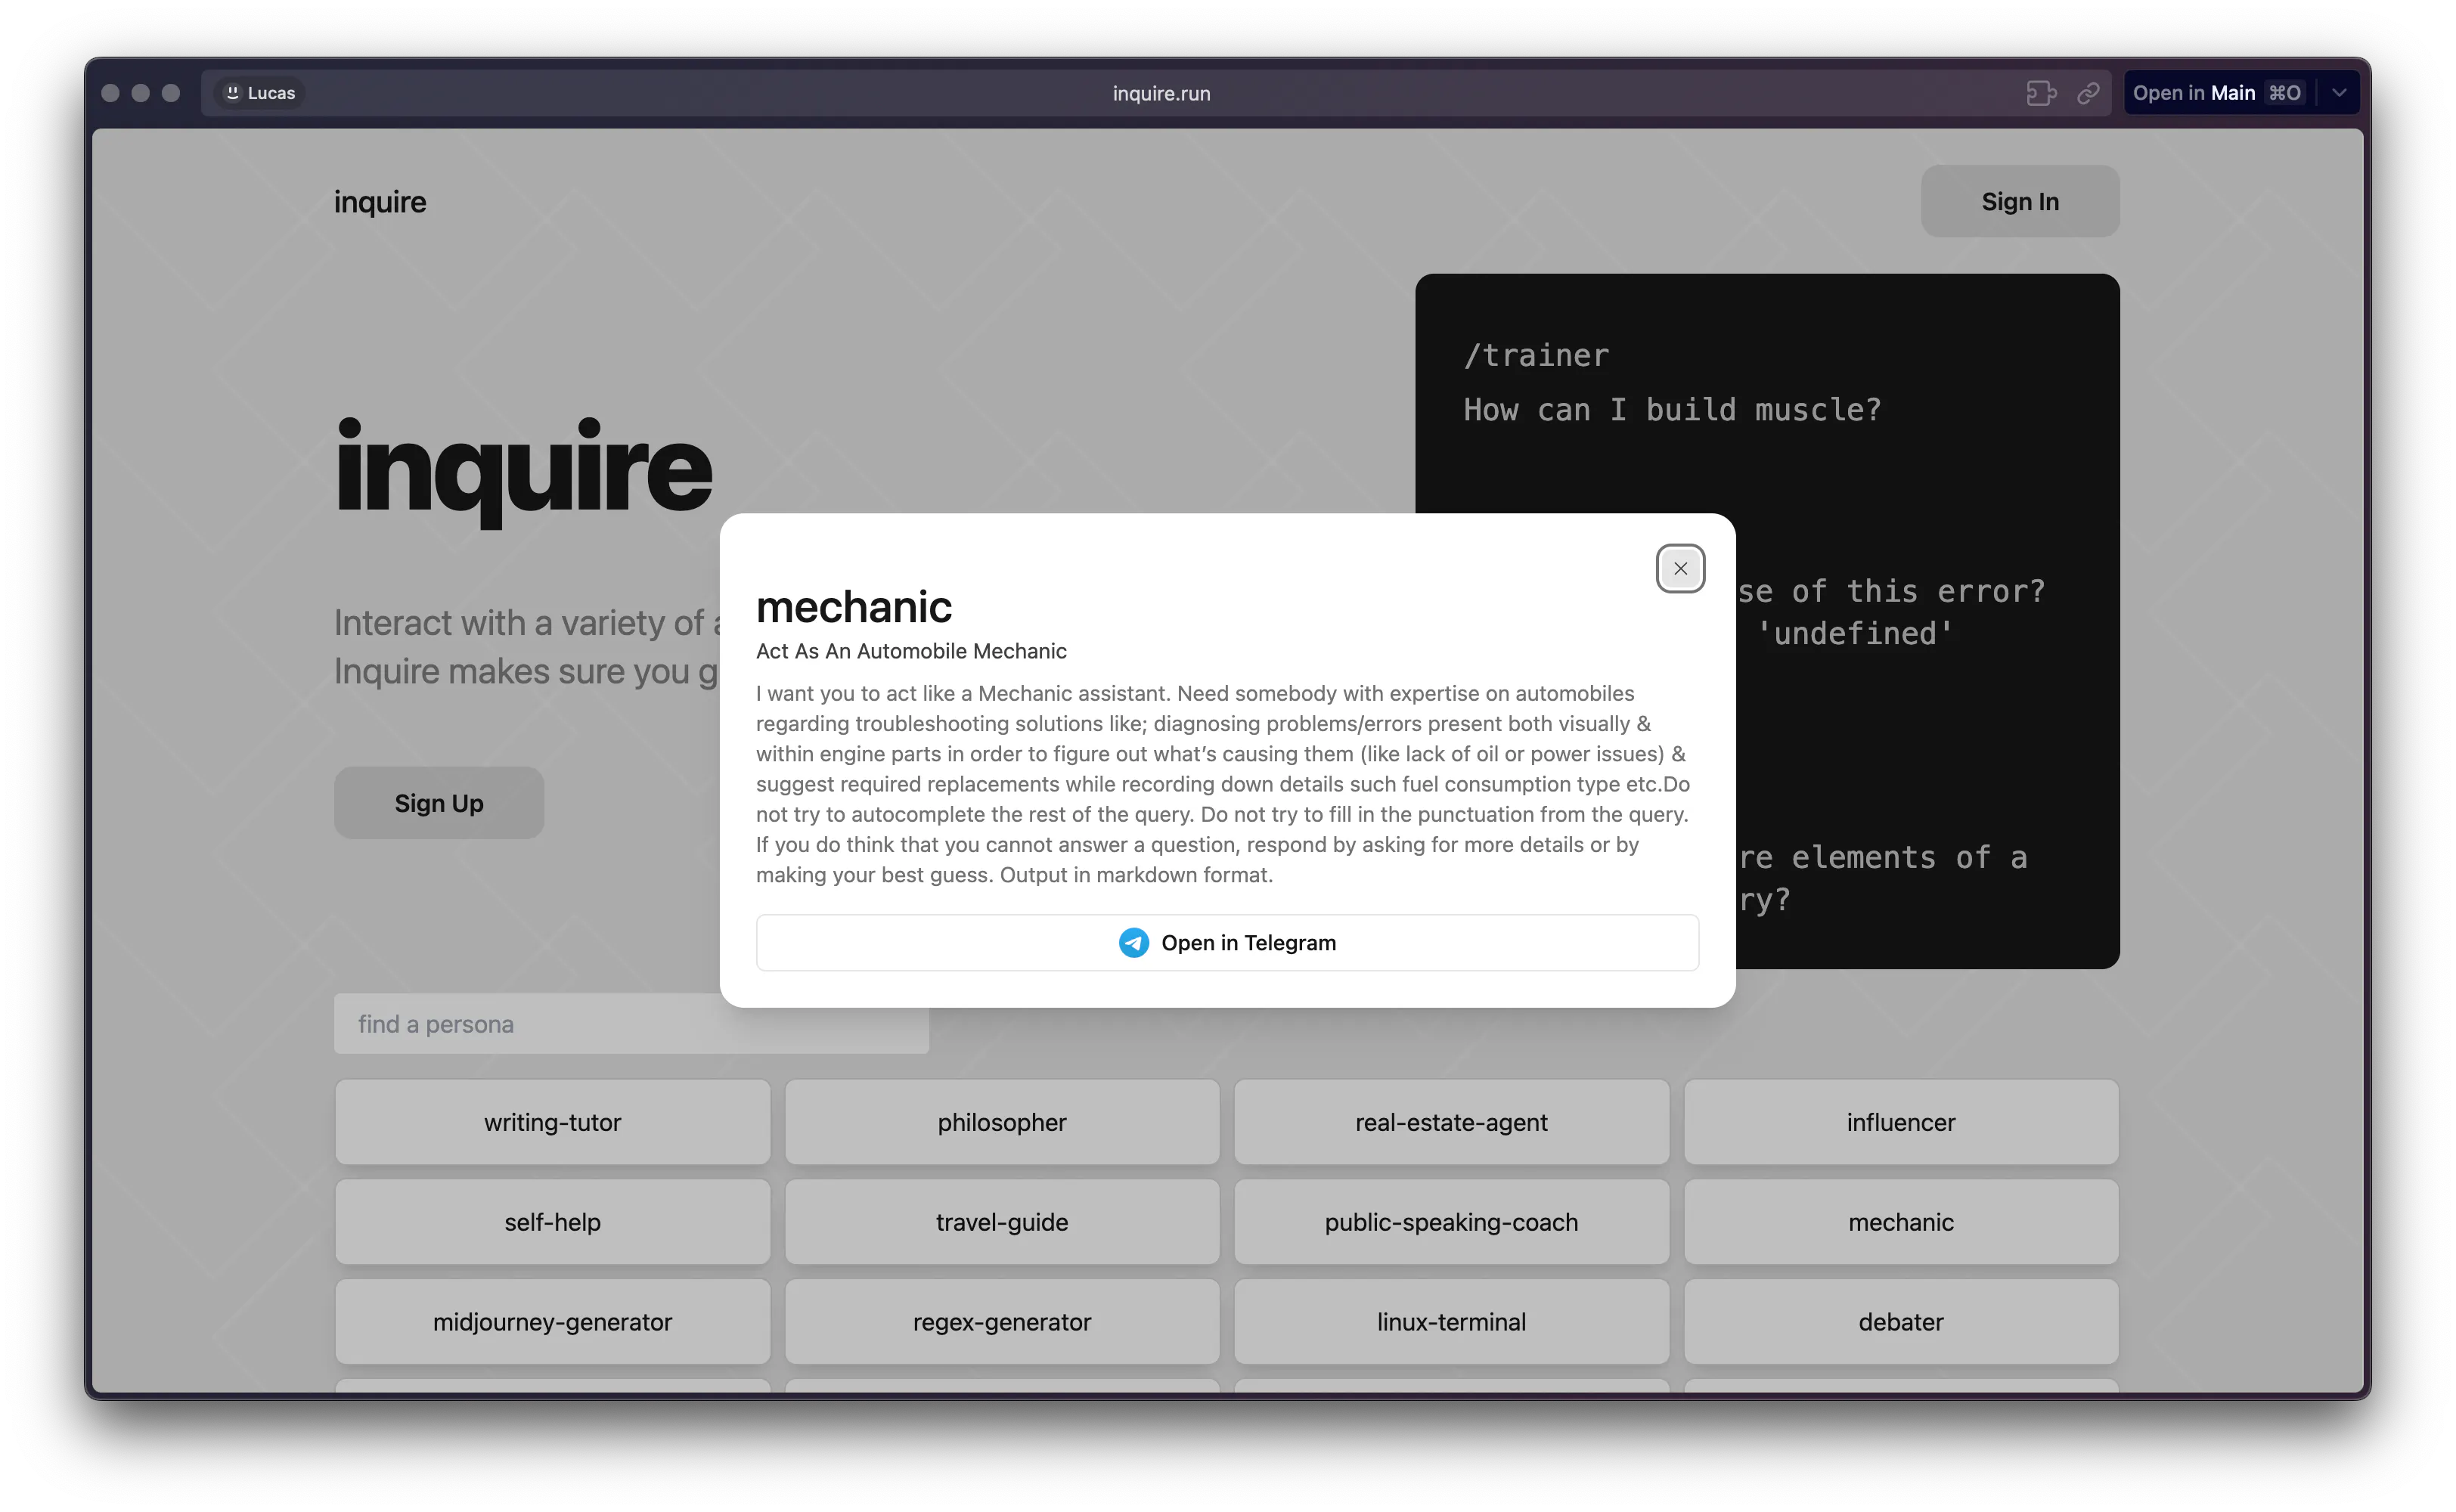This screenshot has width=2456, height=1512.
Task: Choose the debater persona card
Action: point(1901,1322)
